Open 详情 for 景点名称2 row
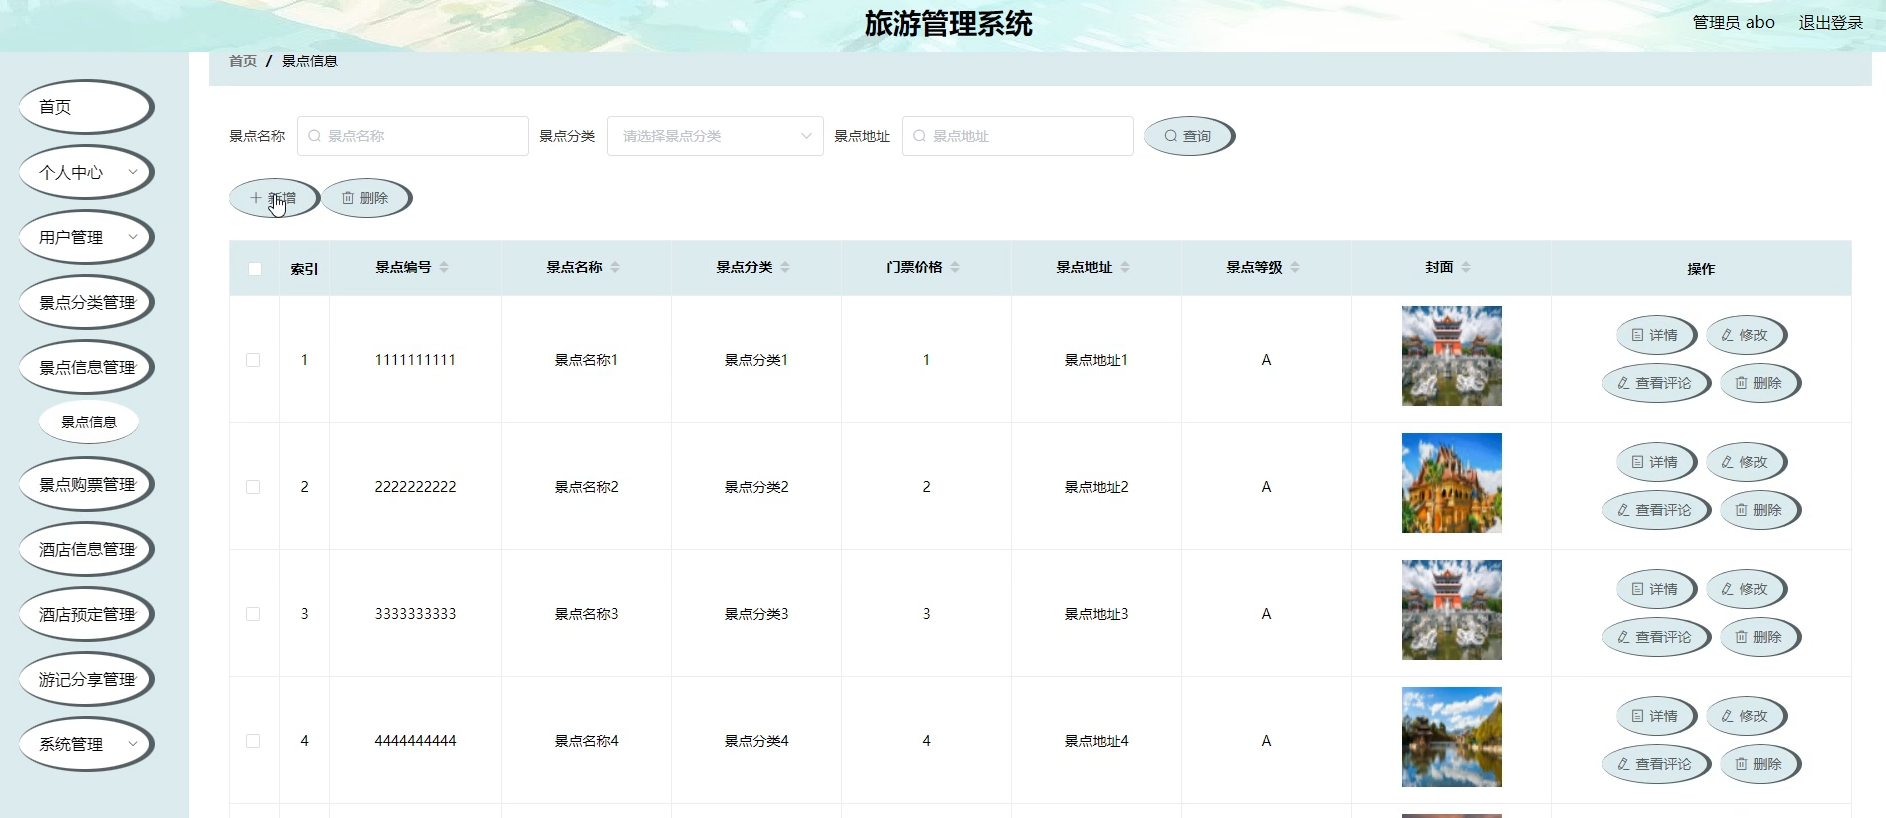Screen dimensions: 1886x818 1655,462
